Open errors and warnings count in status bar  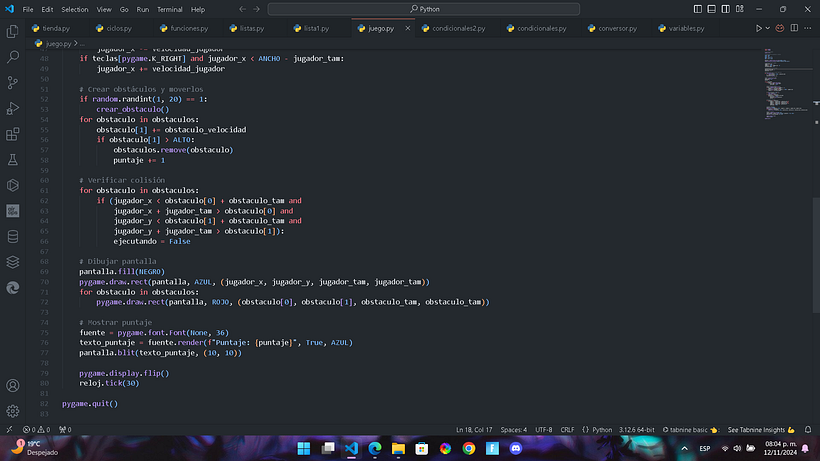pyautogui.click(x=37, y=430)
